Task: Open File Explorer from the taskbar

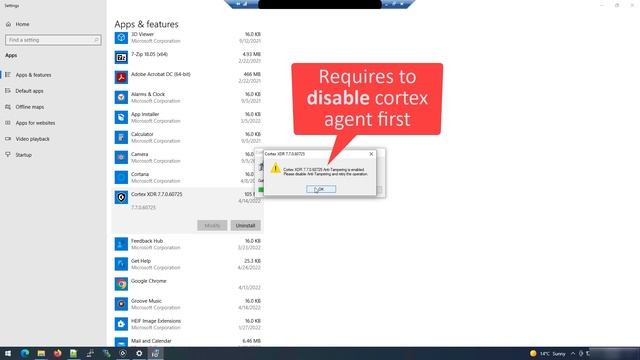Action: [41, 353]
